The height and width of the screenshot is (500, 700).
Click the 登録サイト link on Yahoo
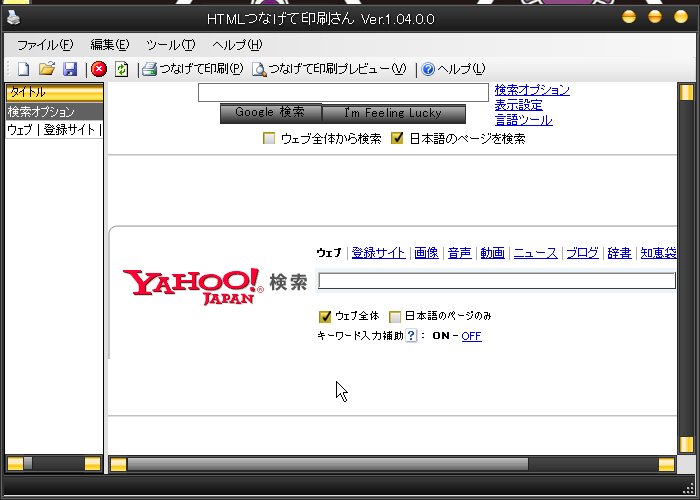379,253
